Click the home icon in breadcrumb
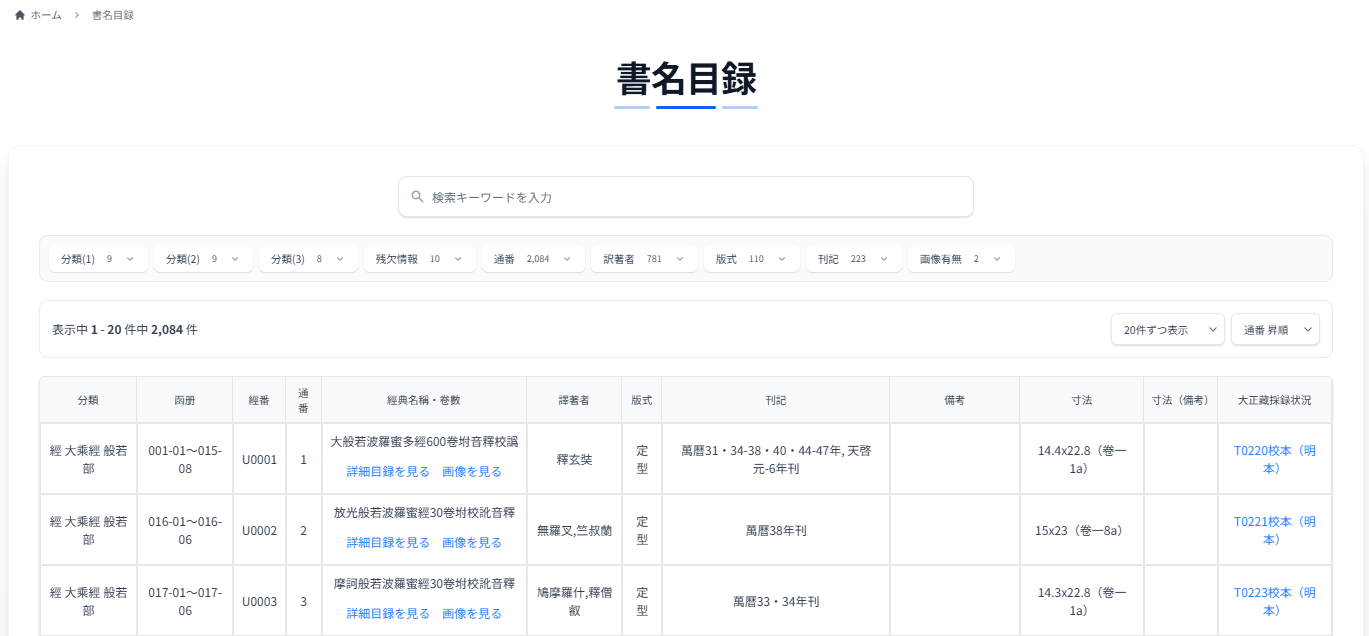 coord(20,15)
